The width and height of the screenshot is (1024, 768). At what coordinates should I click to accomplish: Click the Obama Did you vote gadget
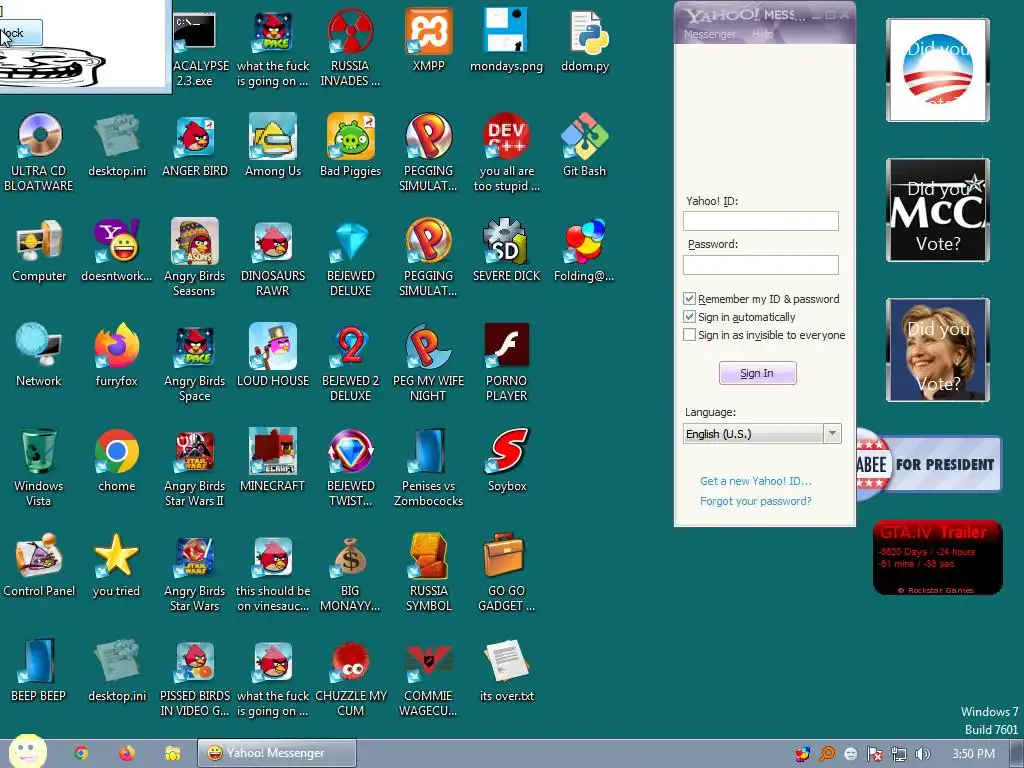pyautogui.click(x=938, y=70)
